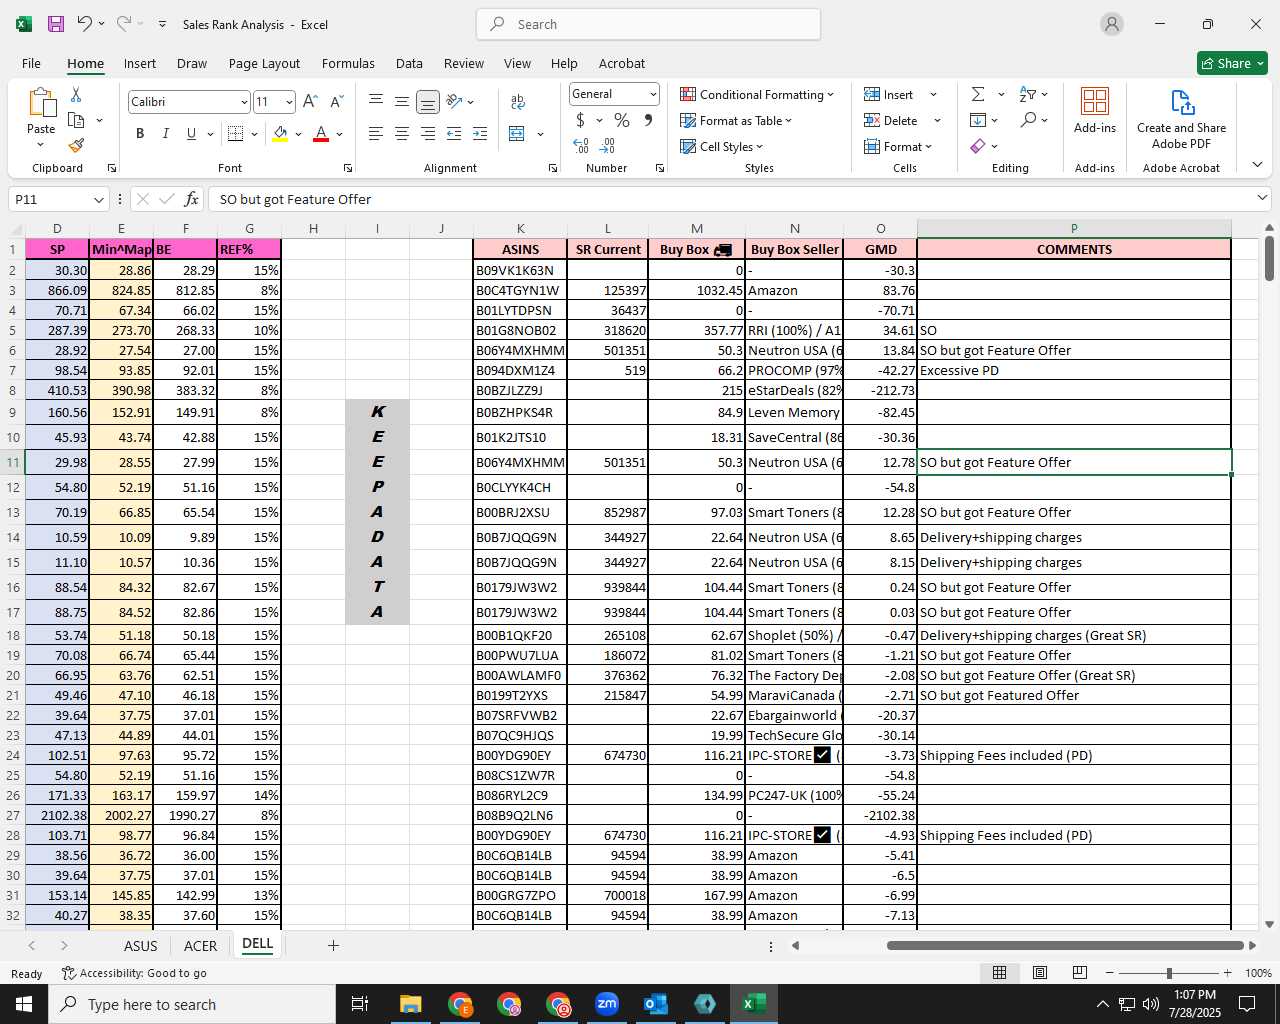The image size is (1280, 1024).
Task: Open the General number format dropdown
Action: click(x=652, y=94)
